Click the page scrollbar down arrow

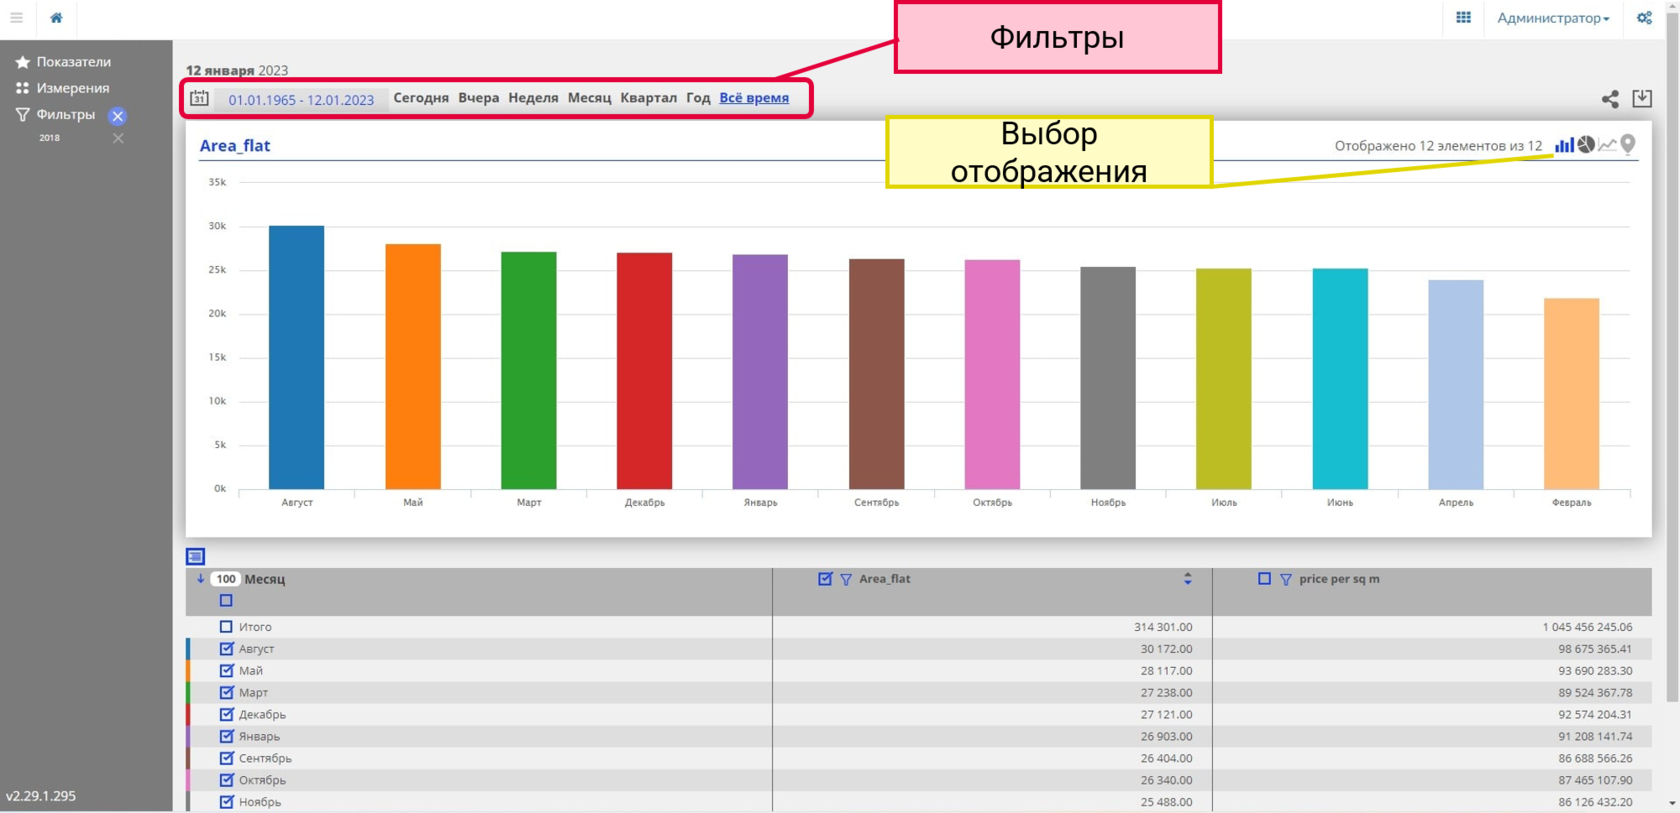1672,803
